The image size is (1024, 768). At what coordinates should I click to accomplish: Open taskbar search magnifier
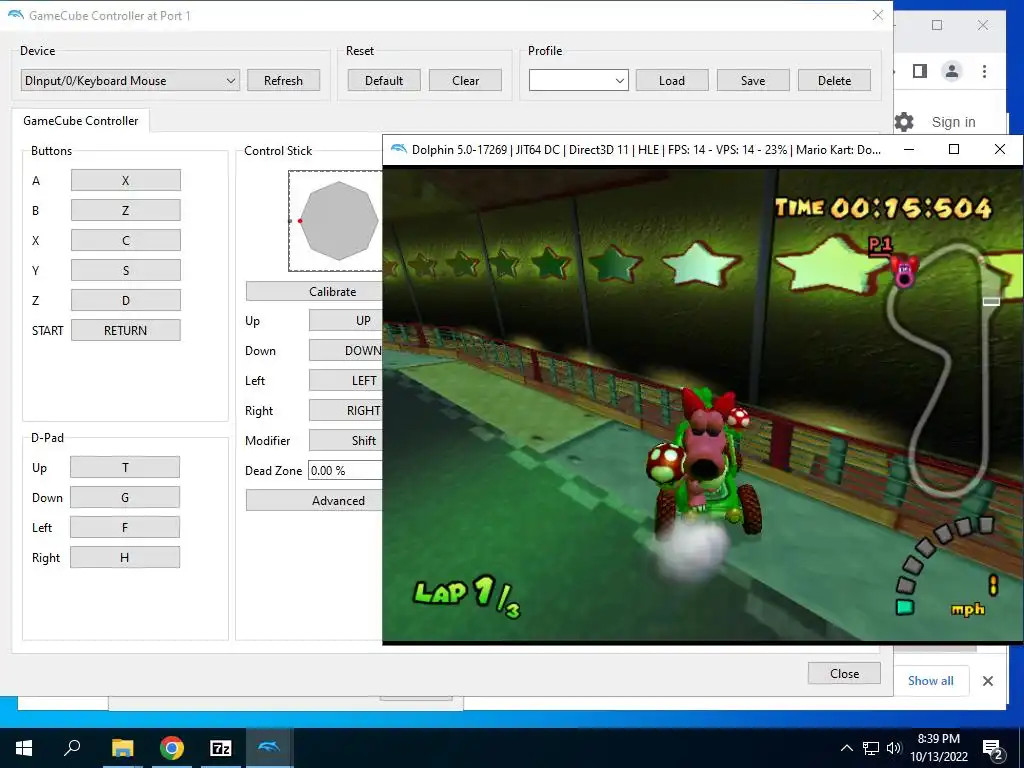72,748
